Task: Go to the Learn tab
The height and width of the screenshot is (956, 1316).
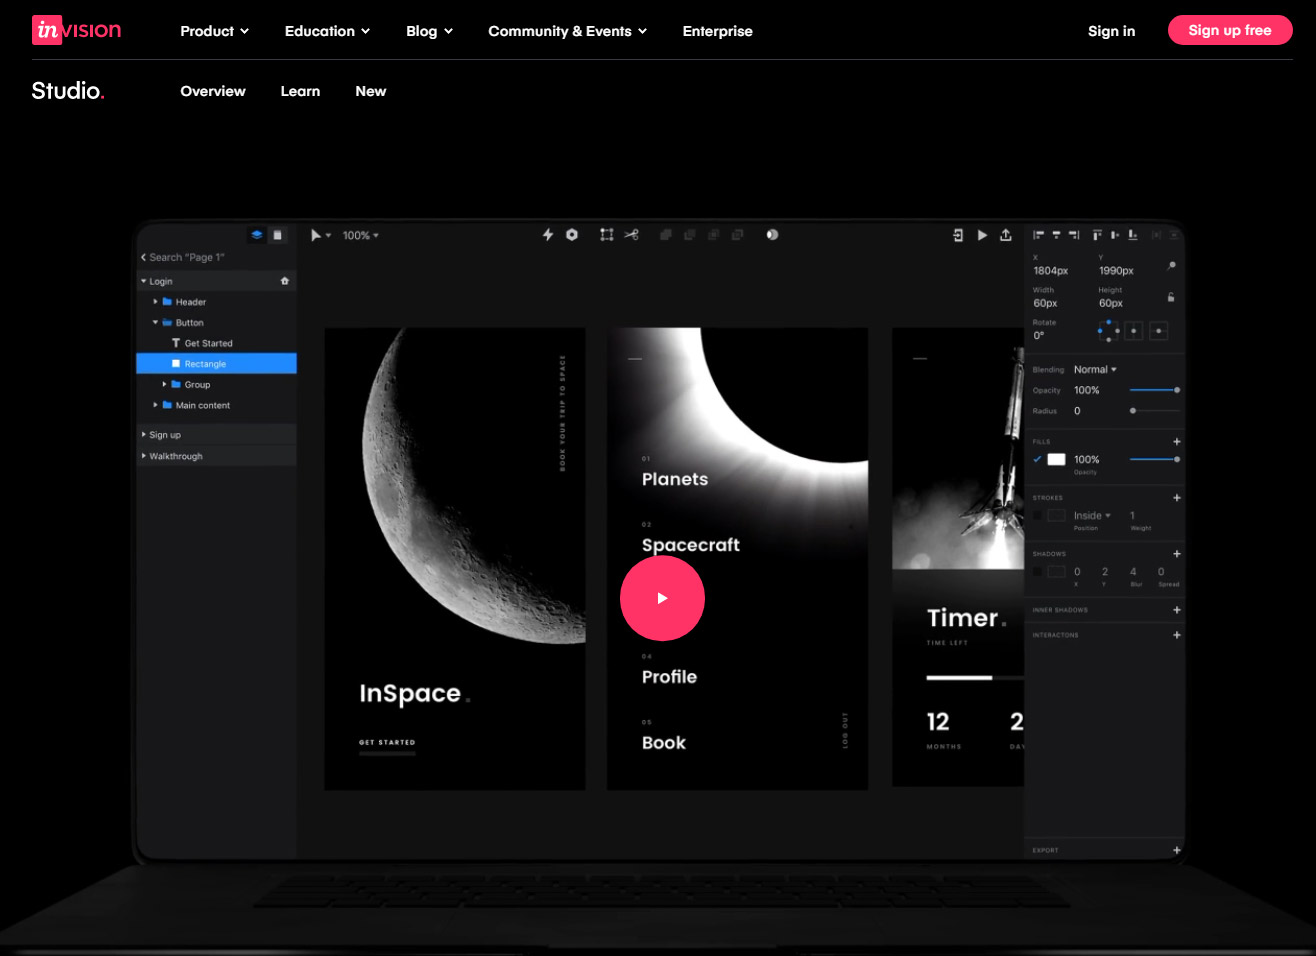Action: coord(300,91)
